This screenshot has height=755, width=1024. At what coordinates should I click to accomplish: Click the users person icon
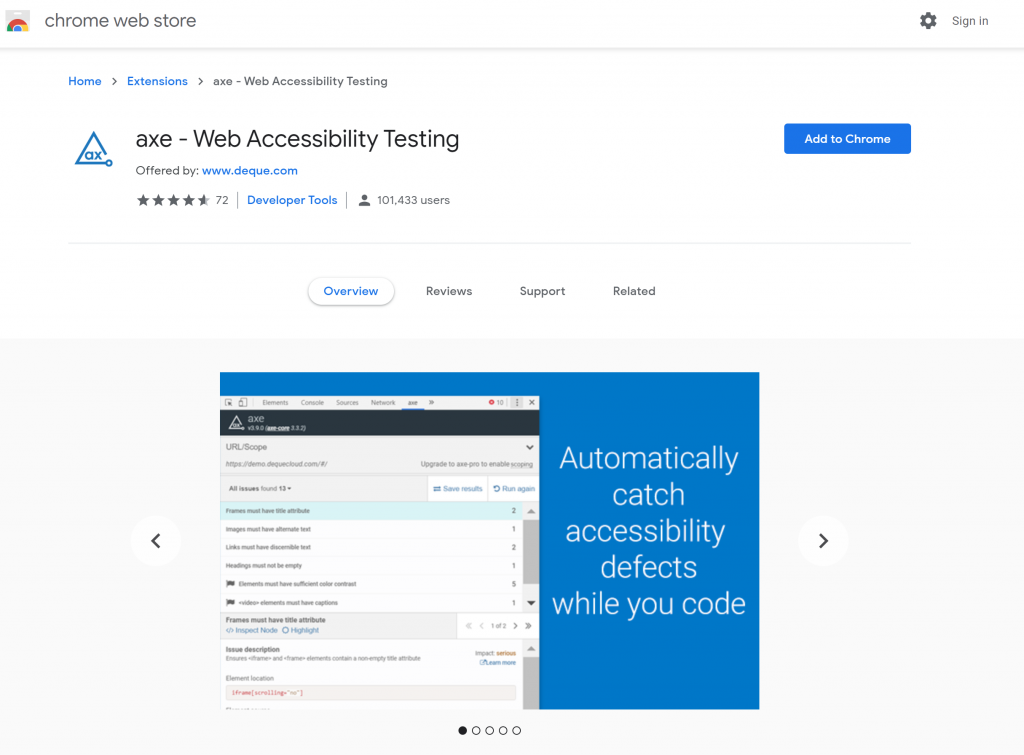pos(364,201)
